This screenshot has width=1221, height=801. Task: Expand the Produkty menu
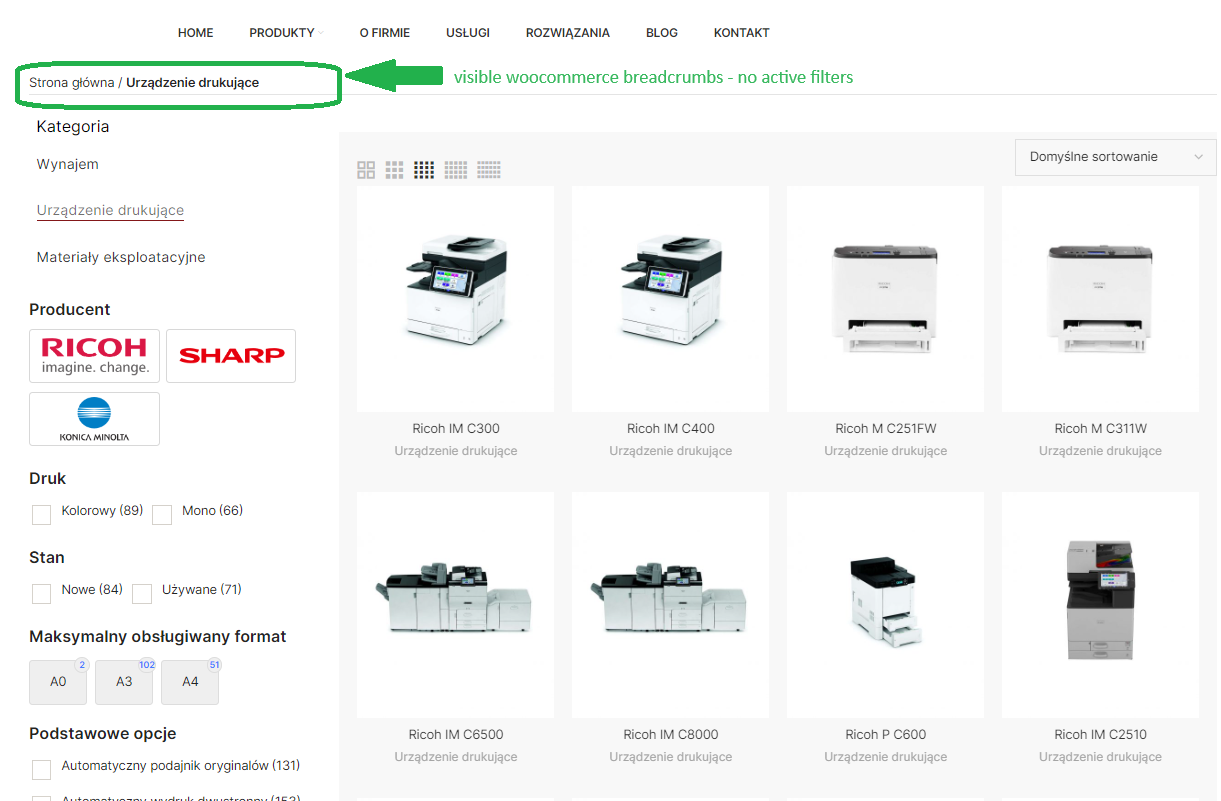(x=283, y=33)
